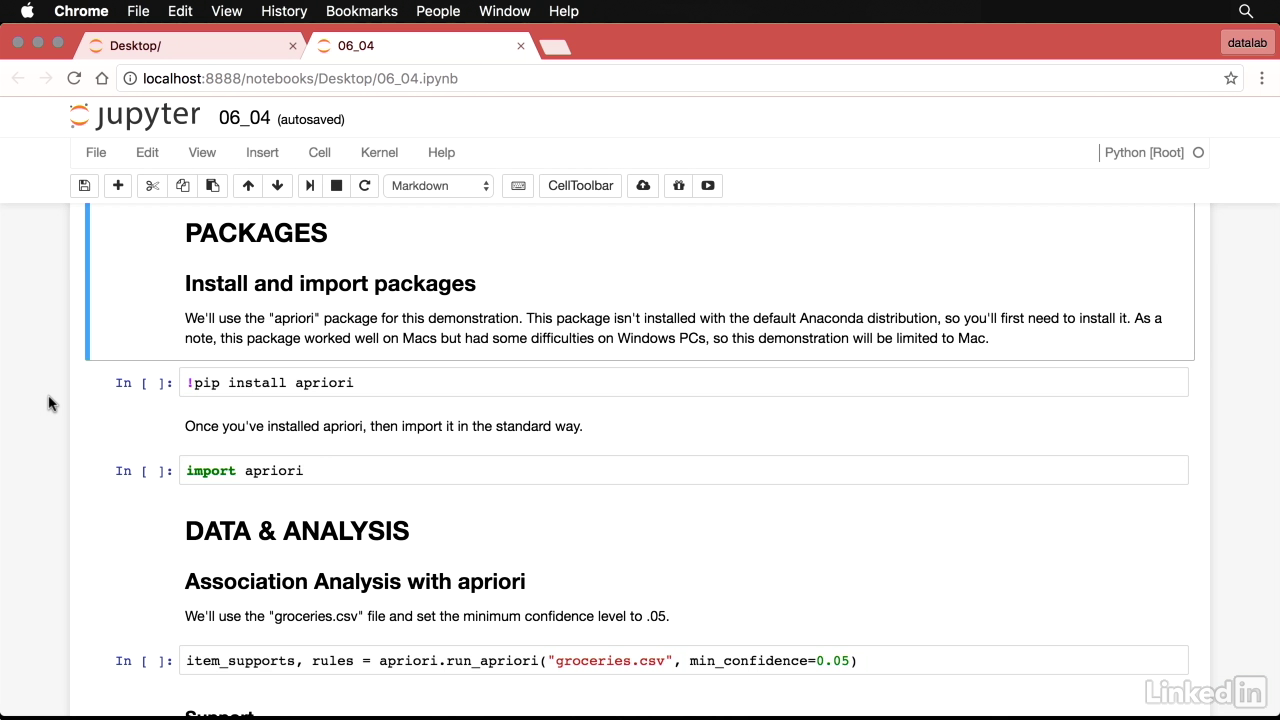Restart the kernel using circular arrow
This screenshot has height=720, width=1280.
tap(365, 186)
